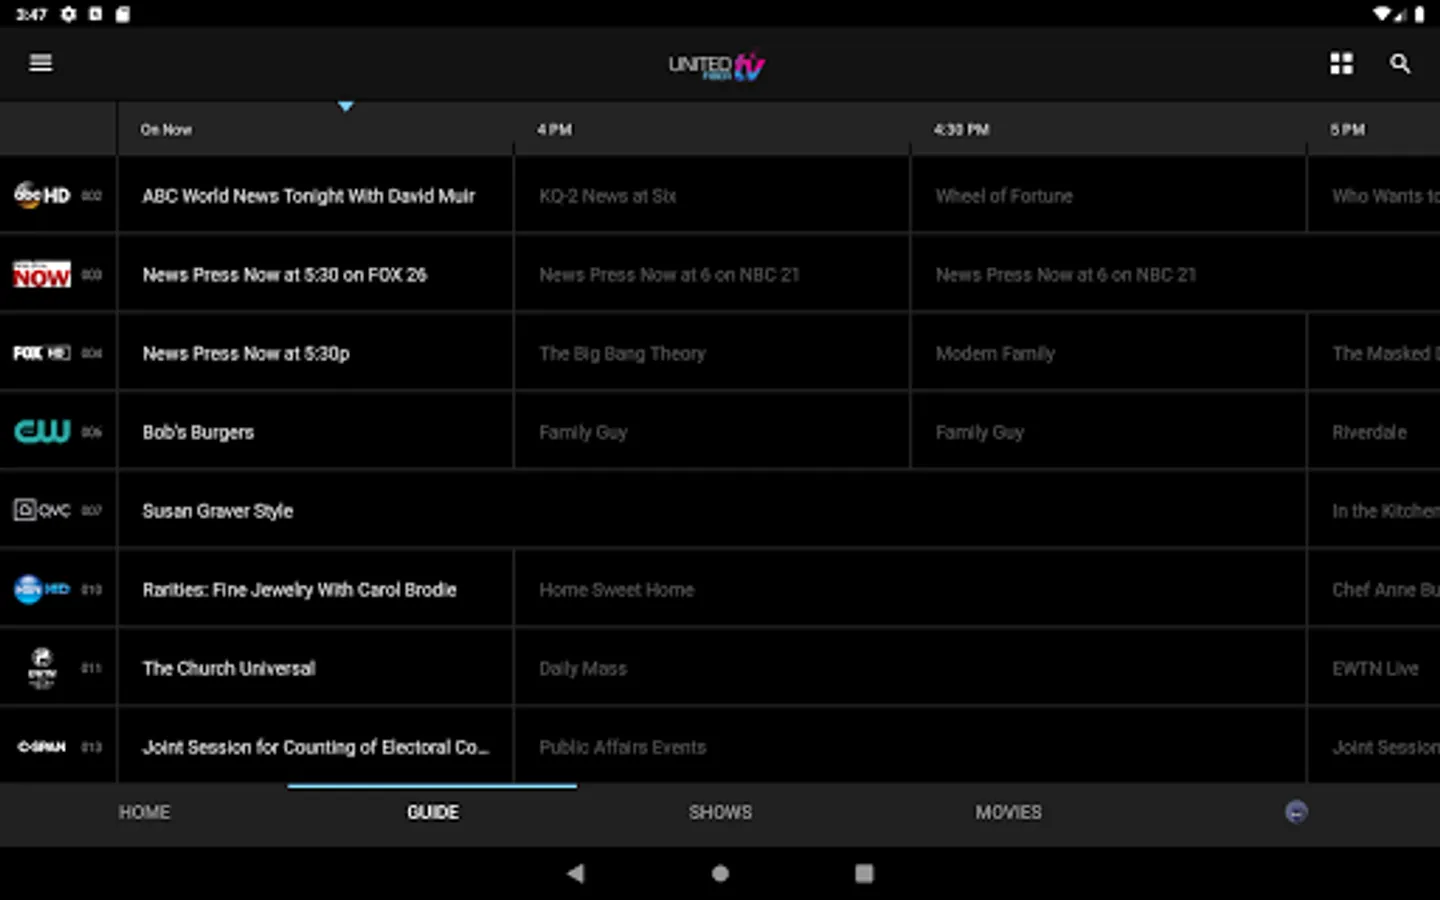Viewport: 1440px width, 900px height.
Task: Select the ABC HD channel logo
Action: click(42, 195)
